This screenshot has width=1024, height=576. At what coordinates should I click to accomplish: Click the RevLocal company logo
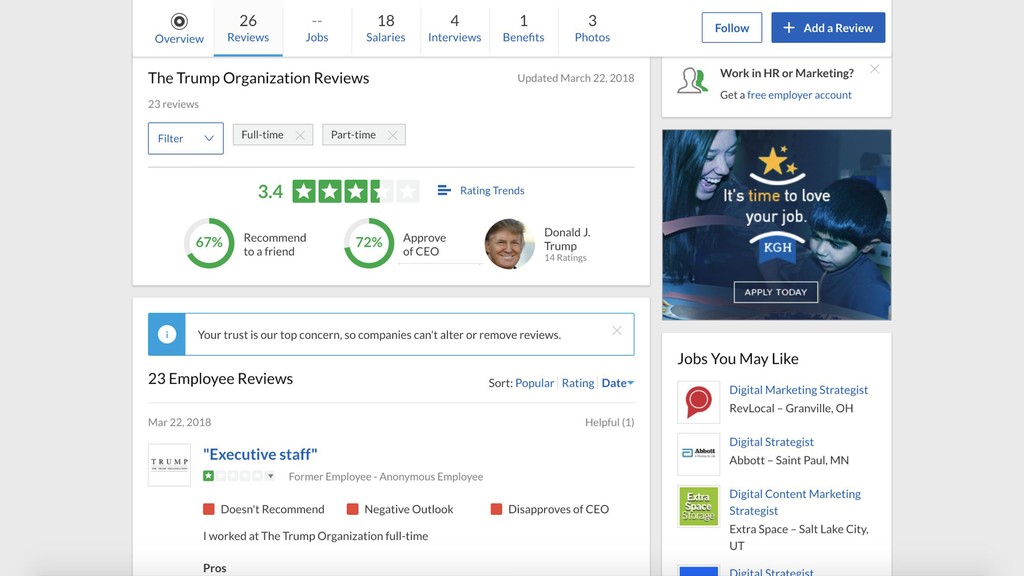[x=698, y=402]
